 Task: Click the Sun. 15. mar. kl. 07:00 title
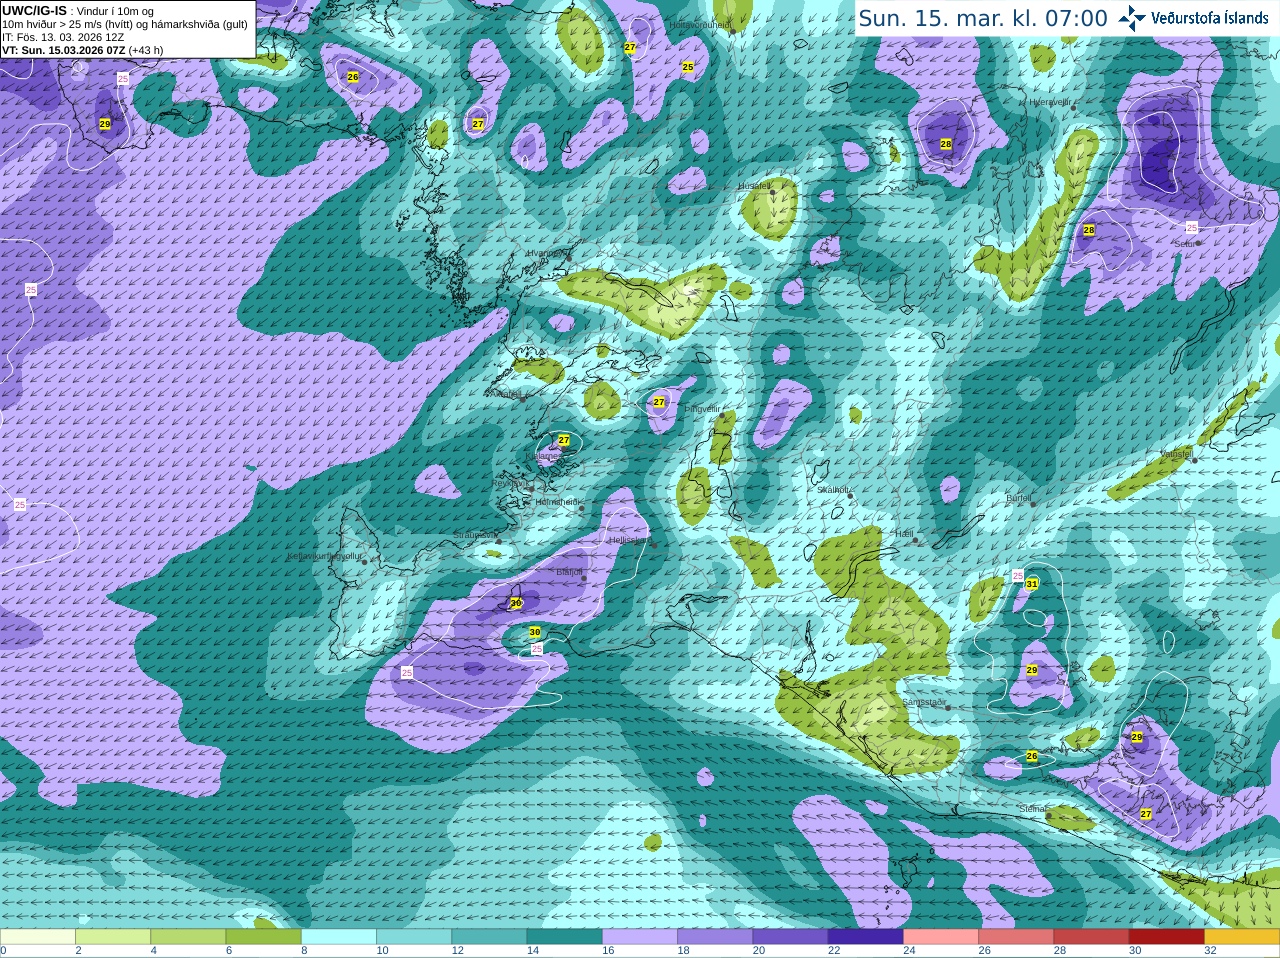tap(983, 18)
